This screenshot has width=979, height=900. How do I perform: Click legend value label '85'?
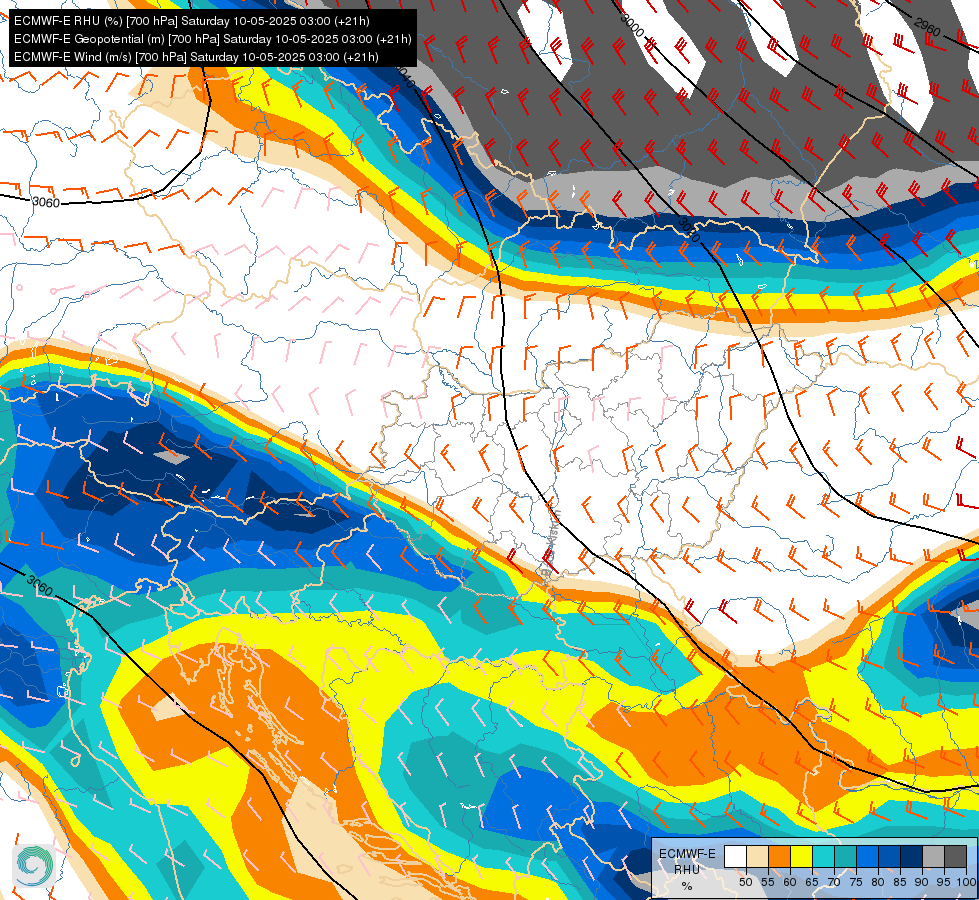(900, 883)
